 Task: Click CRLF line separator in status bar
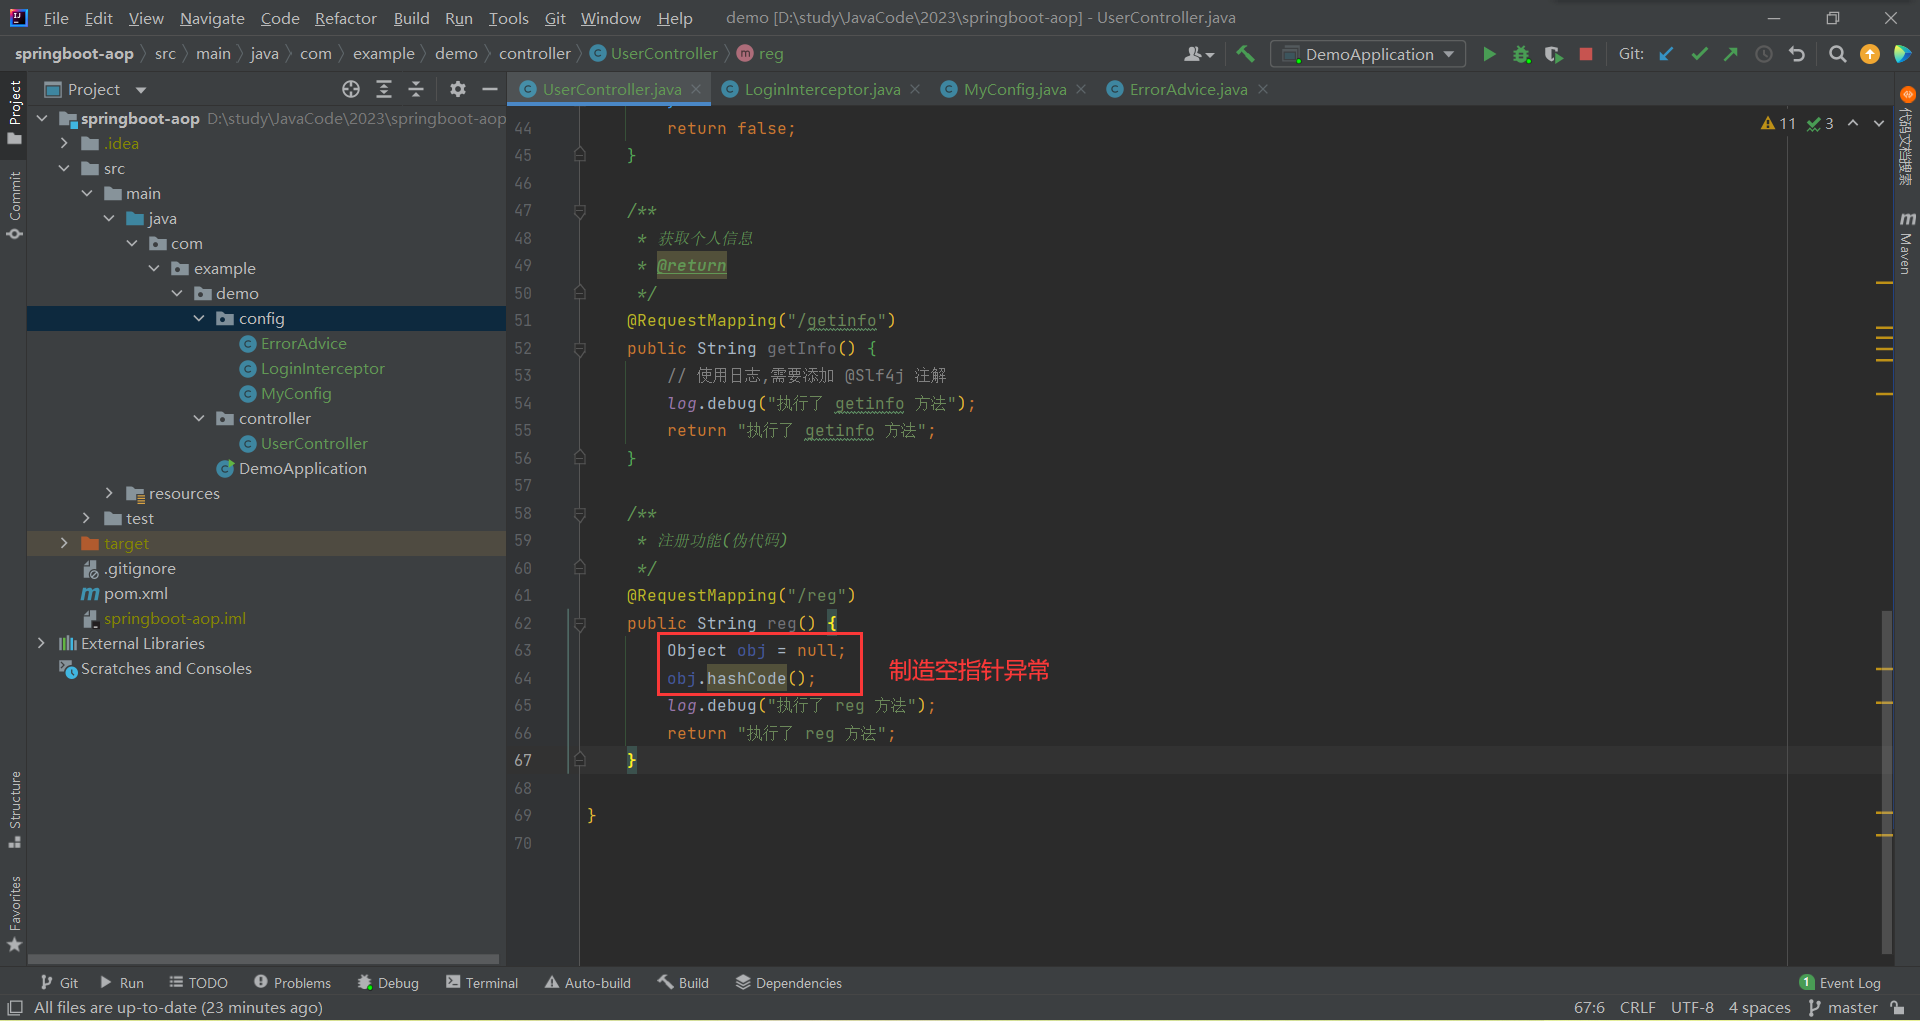tap(1637, 1008)
